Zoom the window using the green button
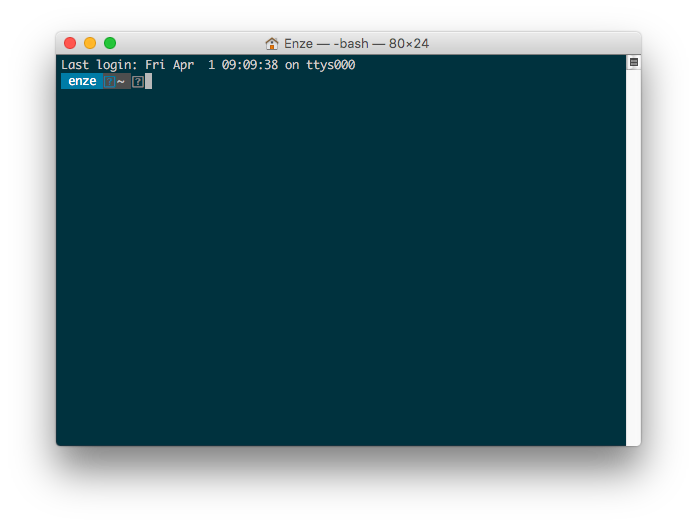 click(110, 43)
